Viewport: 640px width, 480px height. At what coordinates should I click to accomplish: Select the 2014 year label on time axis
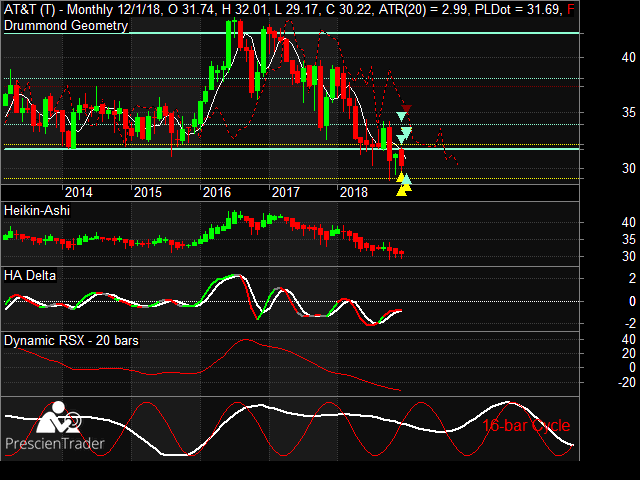pyautogui.click(x=79, y=192)
